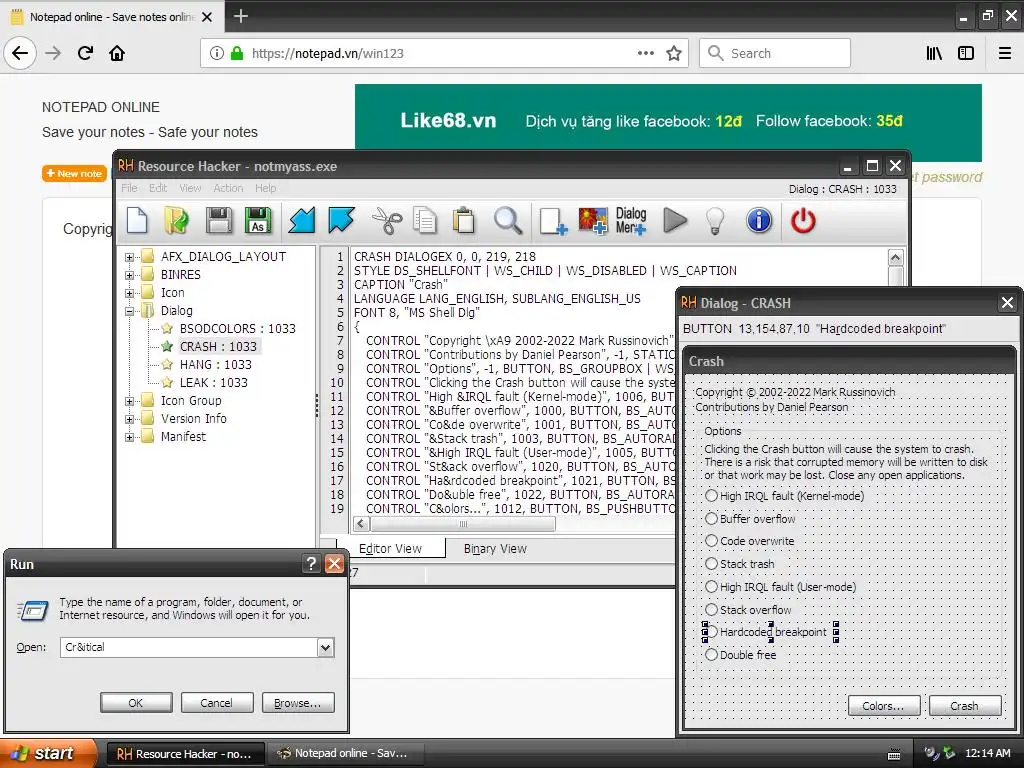This screenshot has height=768, width=1024.
Task: Select High IRQL fault (Kernel-mode) radio button
Action: coord(711,496)
